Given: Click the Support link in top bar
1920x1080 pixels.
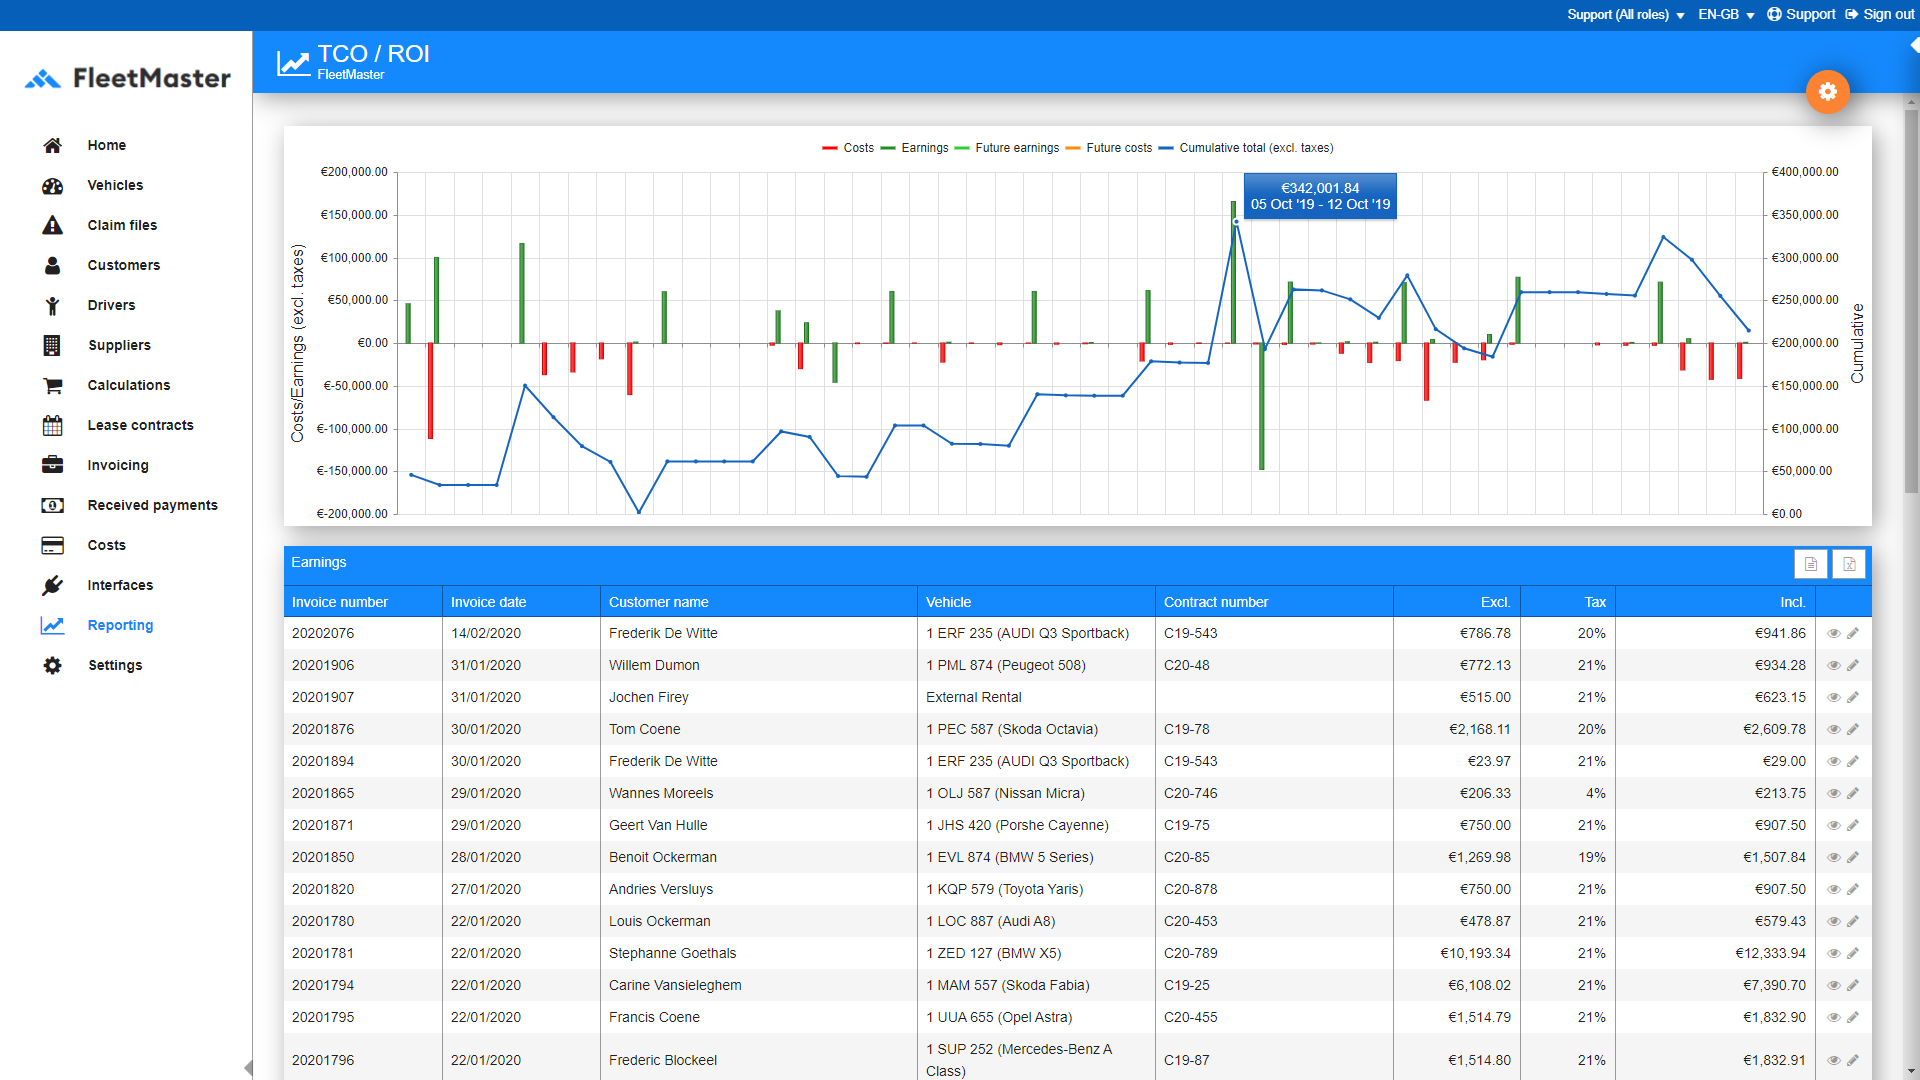Looking at the screenshot, I should coord(1801,15).
